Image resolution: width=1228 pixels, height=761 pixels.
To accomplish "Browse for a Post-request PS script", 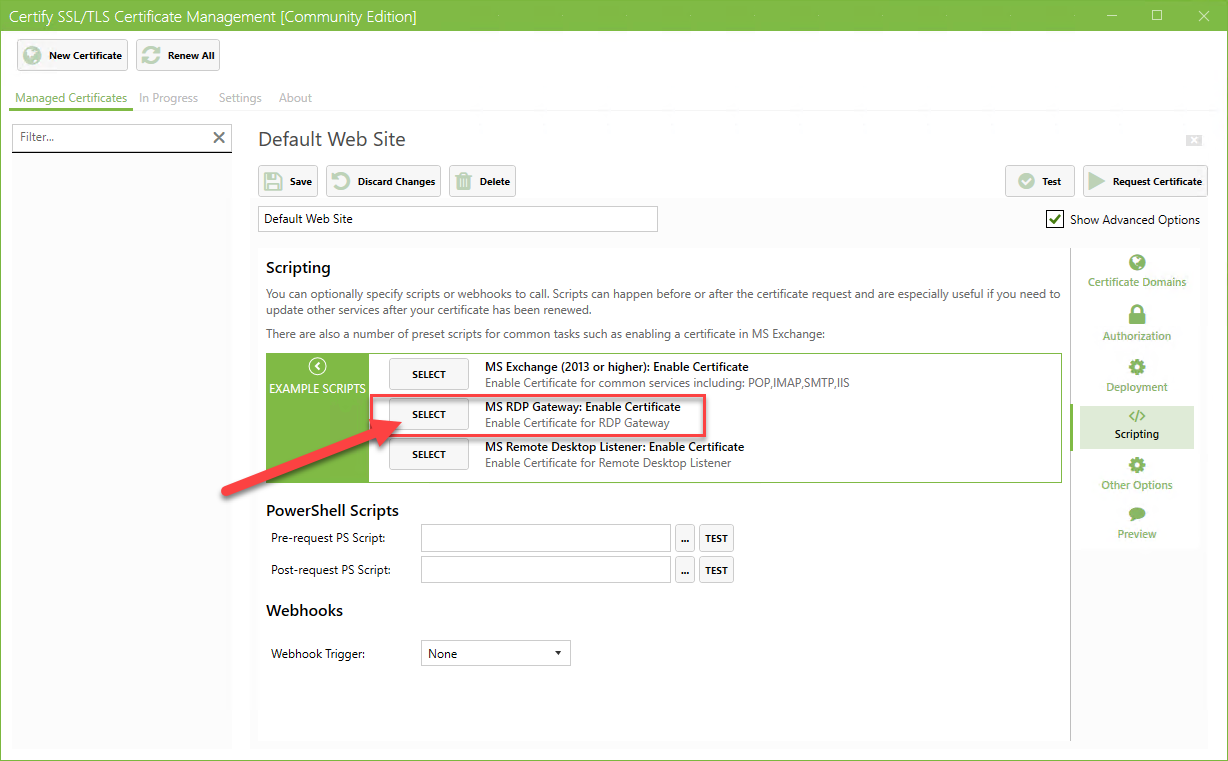I will click(685, 571).
